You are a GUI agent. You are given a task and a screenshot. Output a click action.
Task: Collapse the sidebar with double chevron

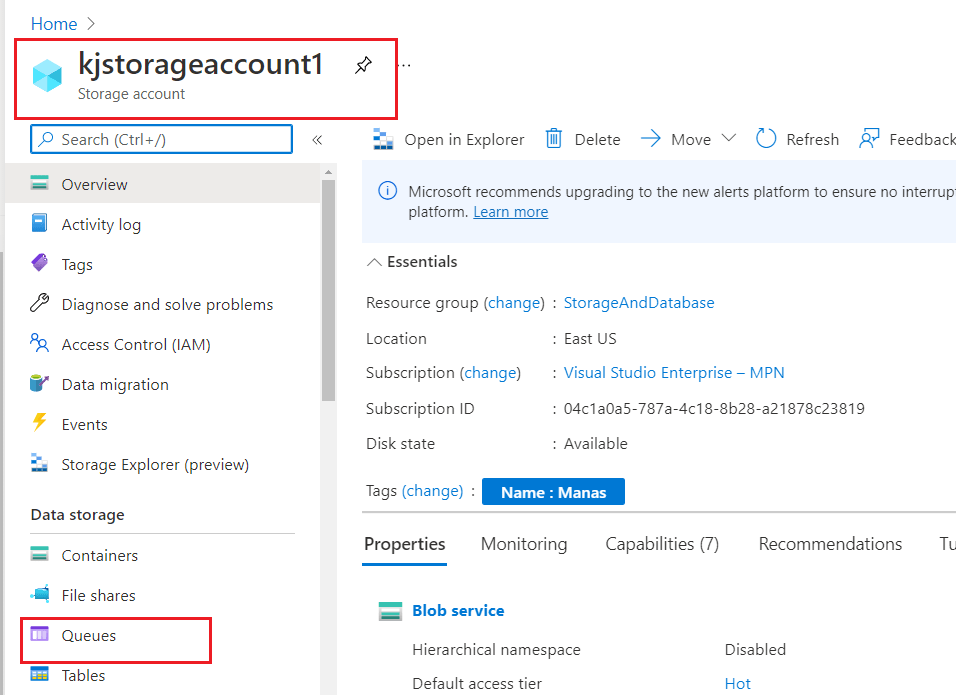click(x=317, y=140)
